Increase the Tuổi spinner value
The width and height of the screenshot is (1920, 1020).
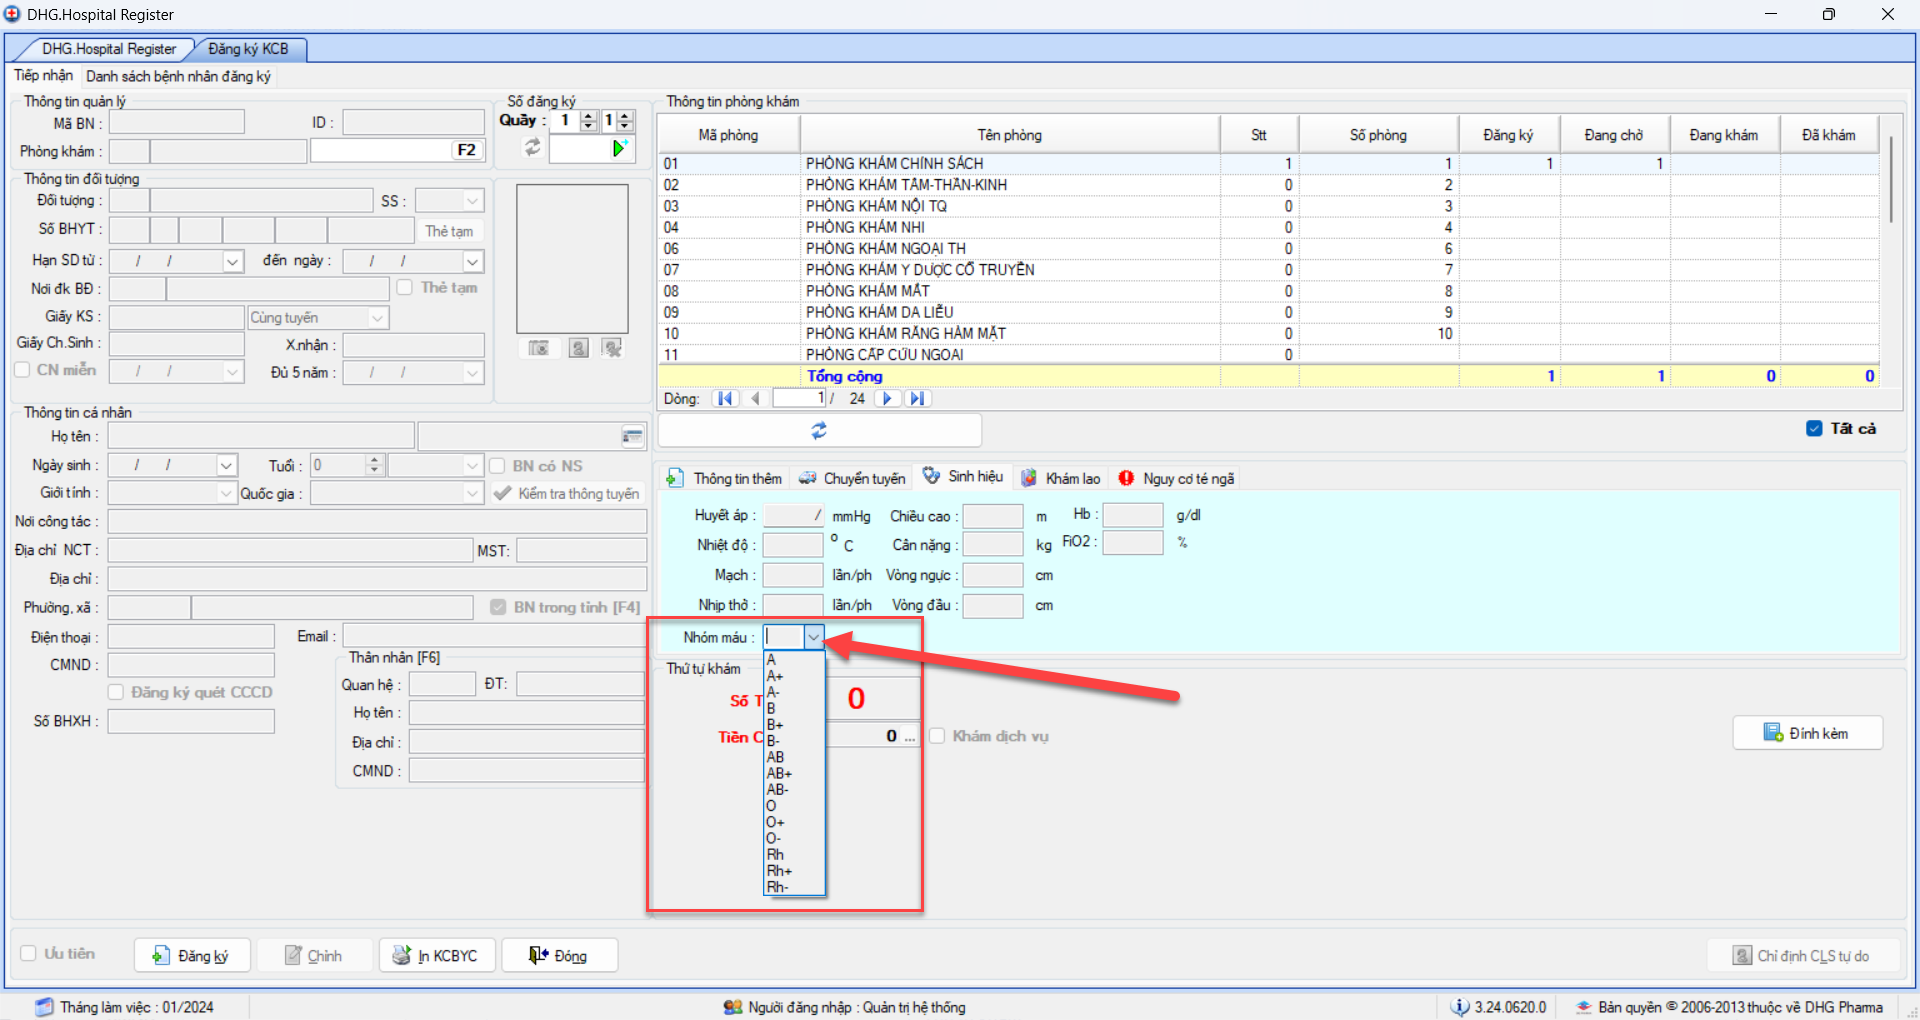(375, 460)
